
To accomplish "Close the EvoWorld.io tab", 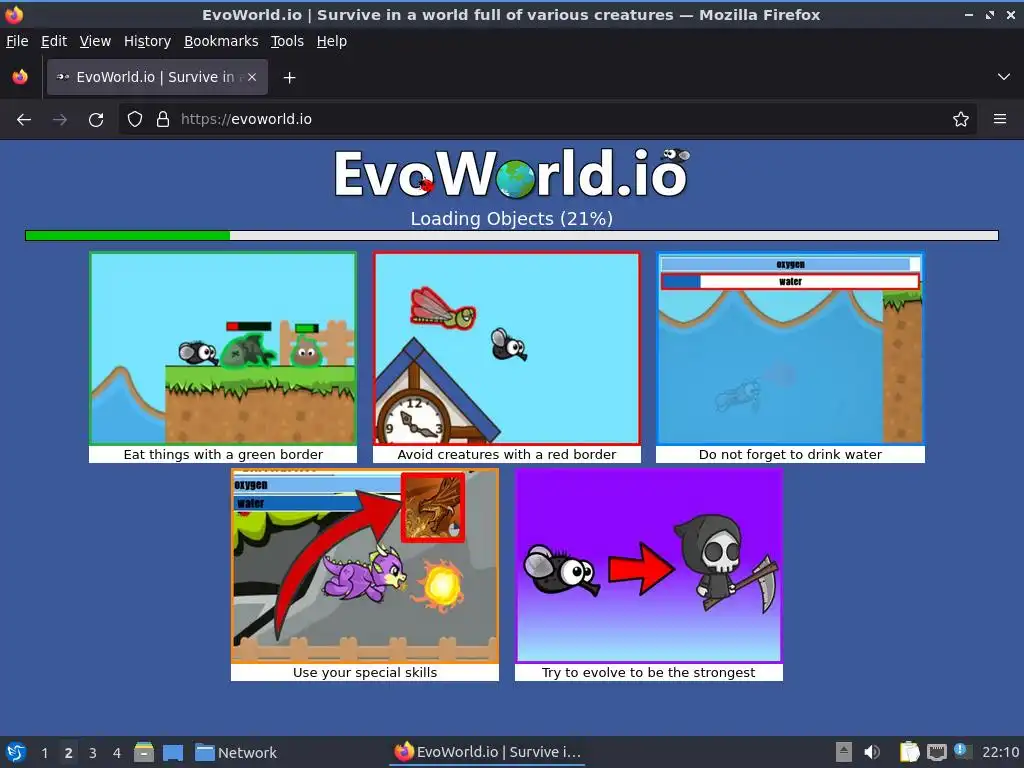I will point(252,77).
